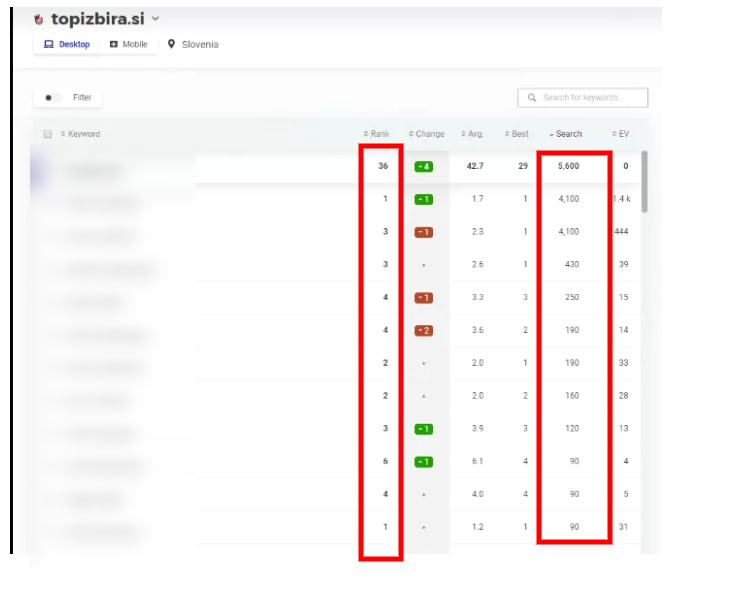The image size is (747, 592).
Task: Click search volume 120
Action: click(572, 429)
